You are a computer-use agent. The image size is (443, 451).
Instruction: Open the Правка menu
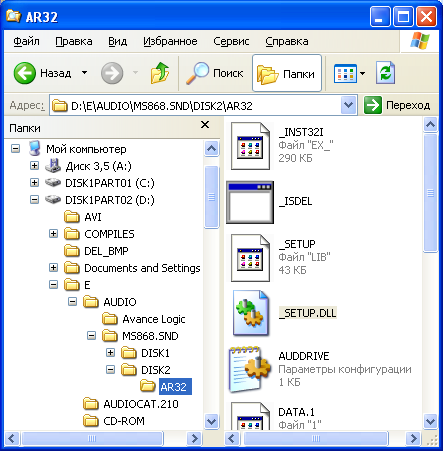74,41
